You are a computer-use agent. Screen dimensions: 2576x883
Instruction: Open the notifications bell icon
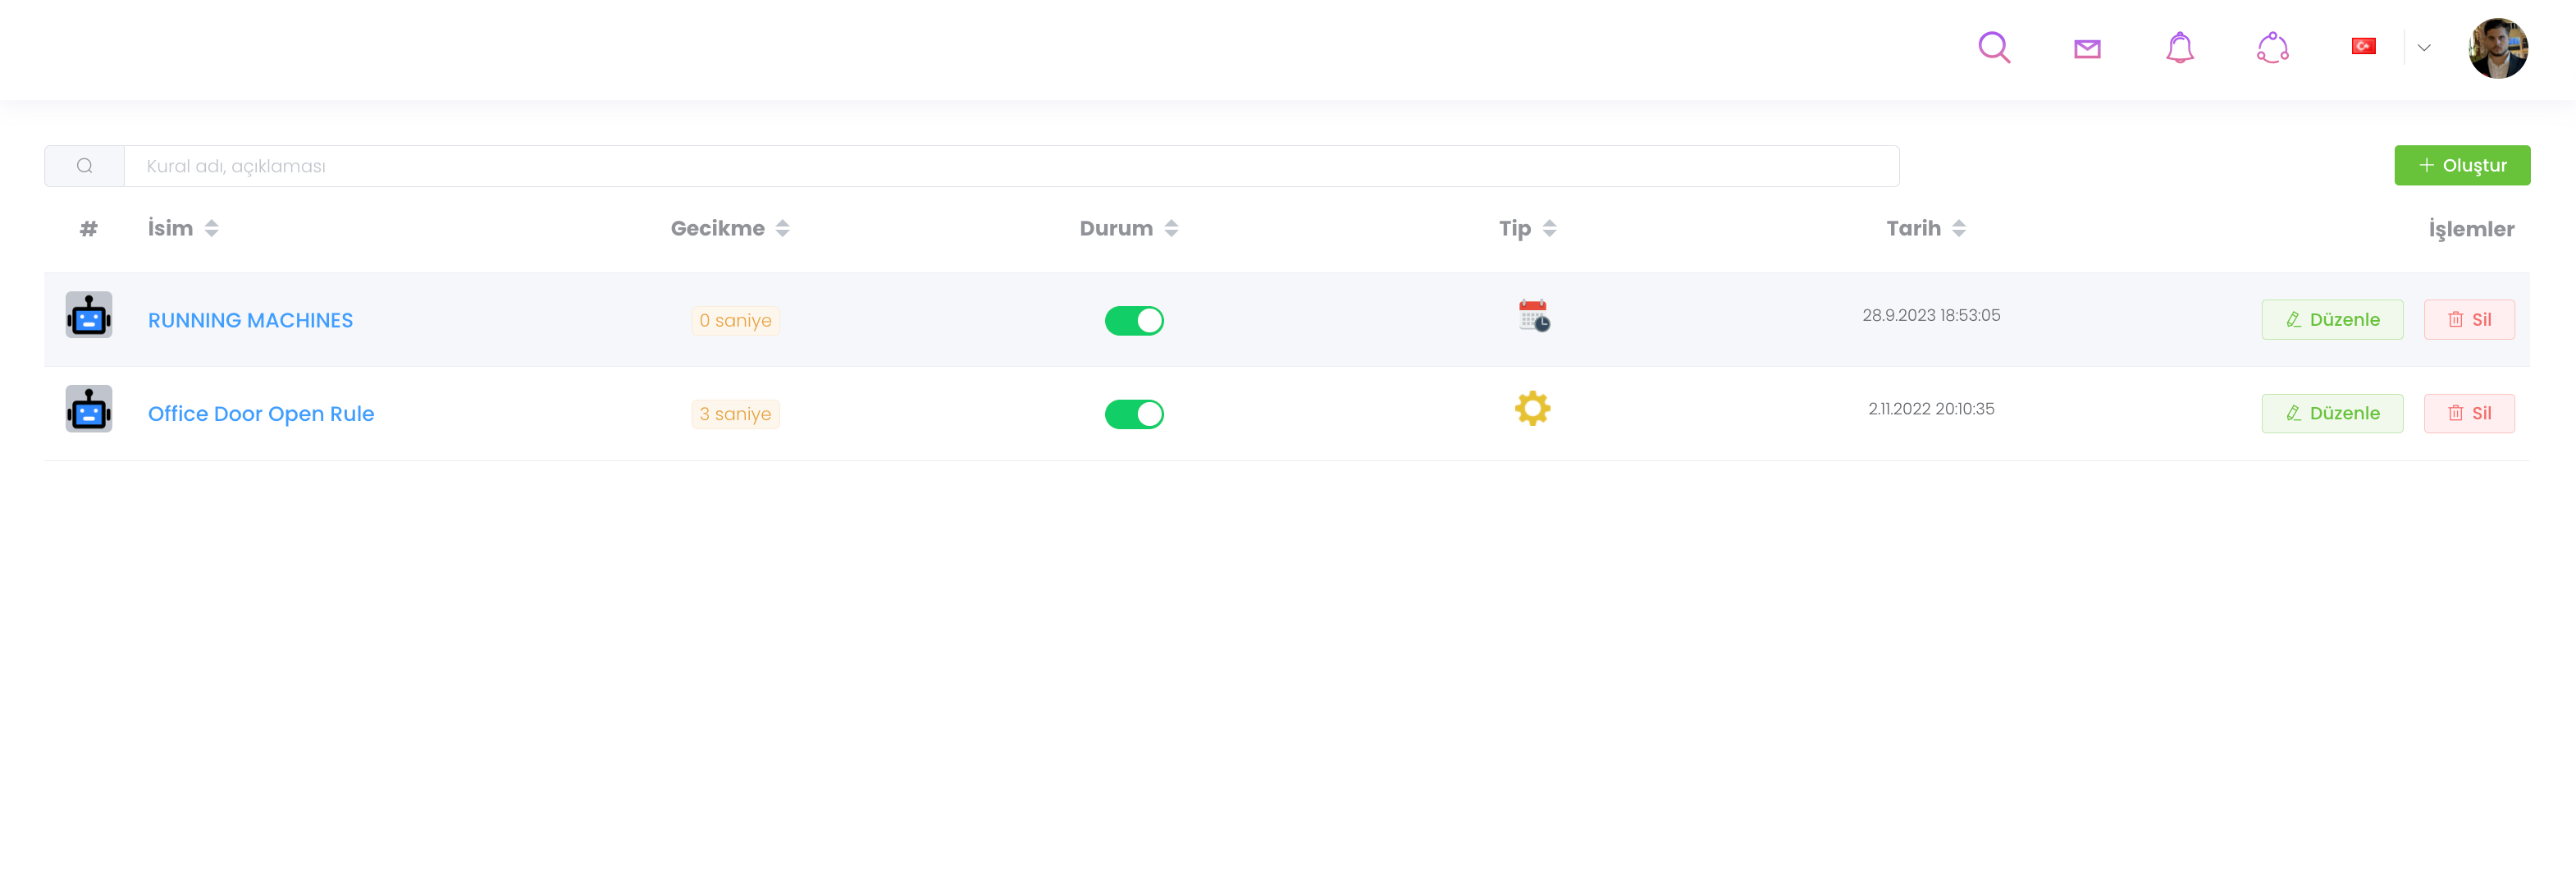coord(2179,47)
